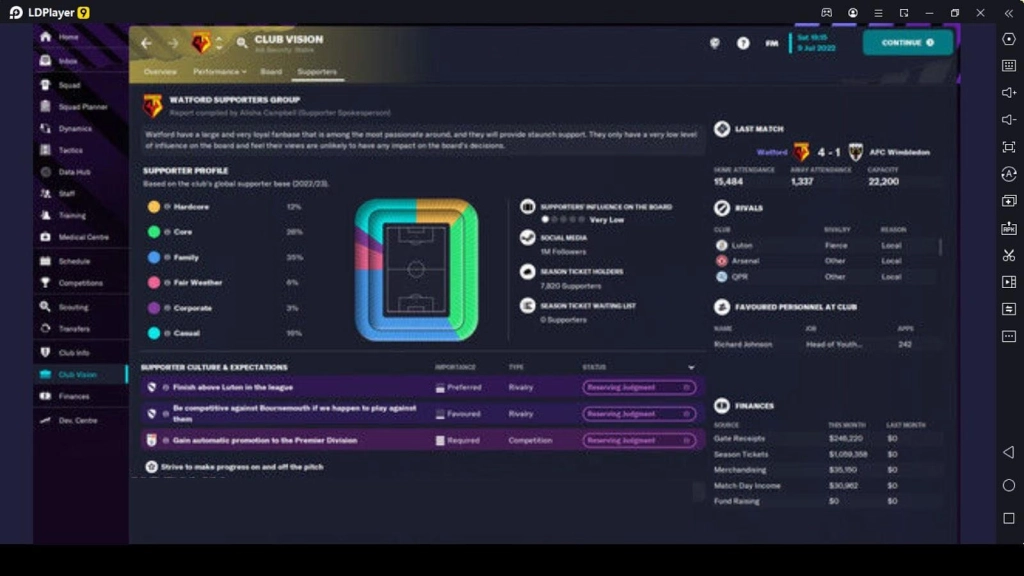The image size is (1024, 576).
Task: Click the Hardcore orange color dot
Action: tap(153, 207)
